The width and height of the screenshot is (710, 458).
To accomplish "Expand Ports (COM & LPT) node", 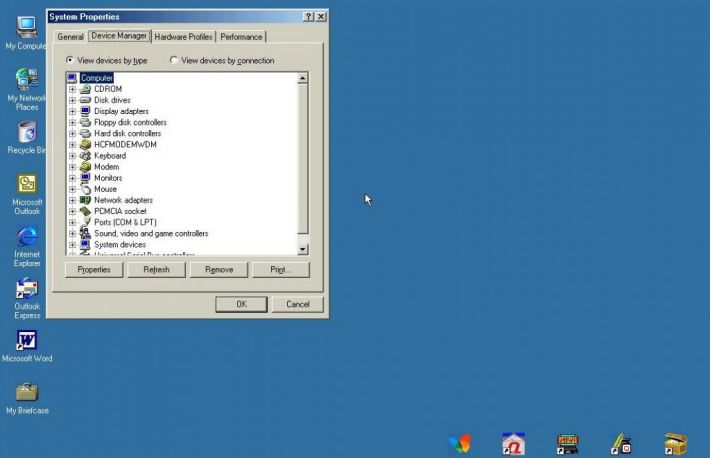I will pyautogui.click(x=73, y=222).
